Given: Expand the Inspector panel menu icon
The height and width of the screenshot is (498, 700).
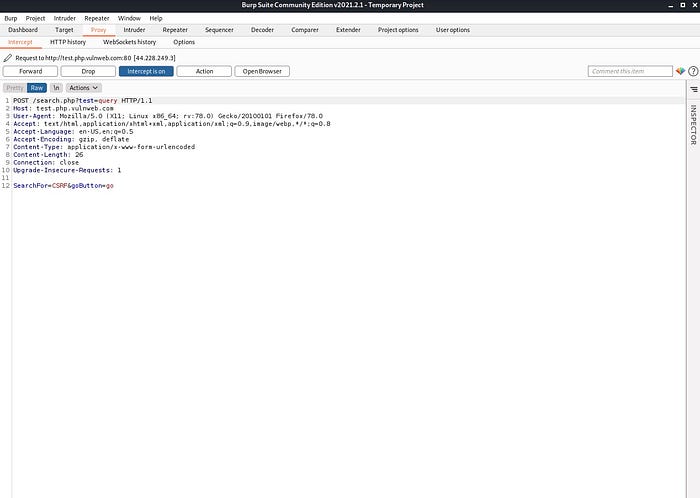Looking at the screenshot, I should point(694,89).
